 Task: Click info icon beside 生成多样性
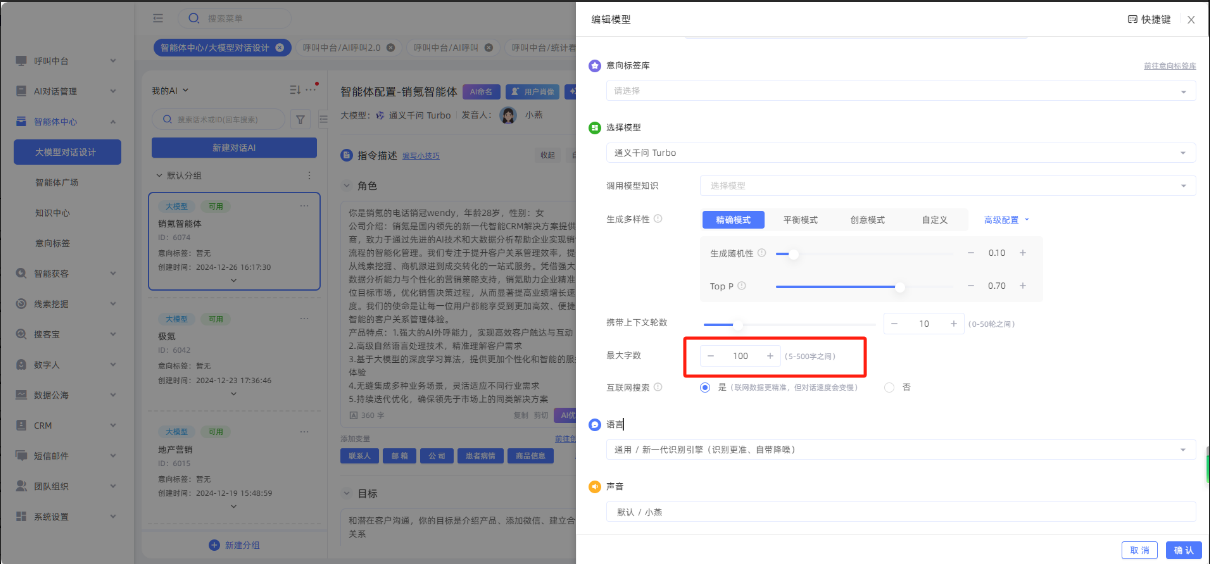tap(658, 219)
